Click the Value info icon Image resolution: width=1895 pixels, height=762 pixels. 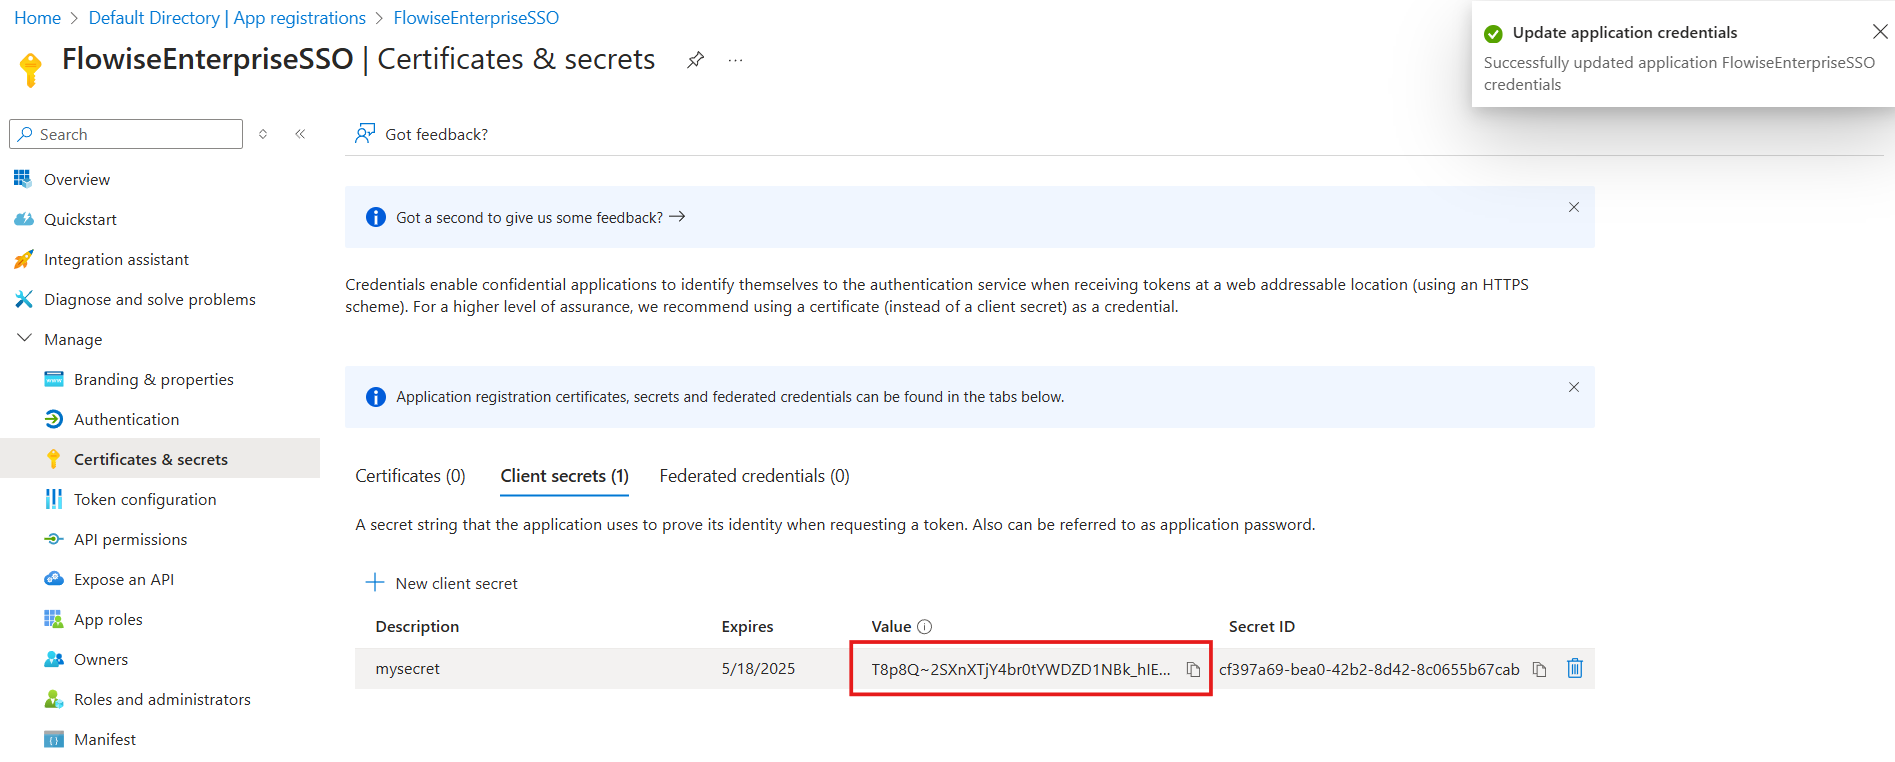click(x=925, y=627)
